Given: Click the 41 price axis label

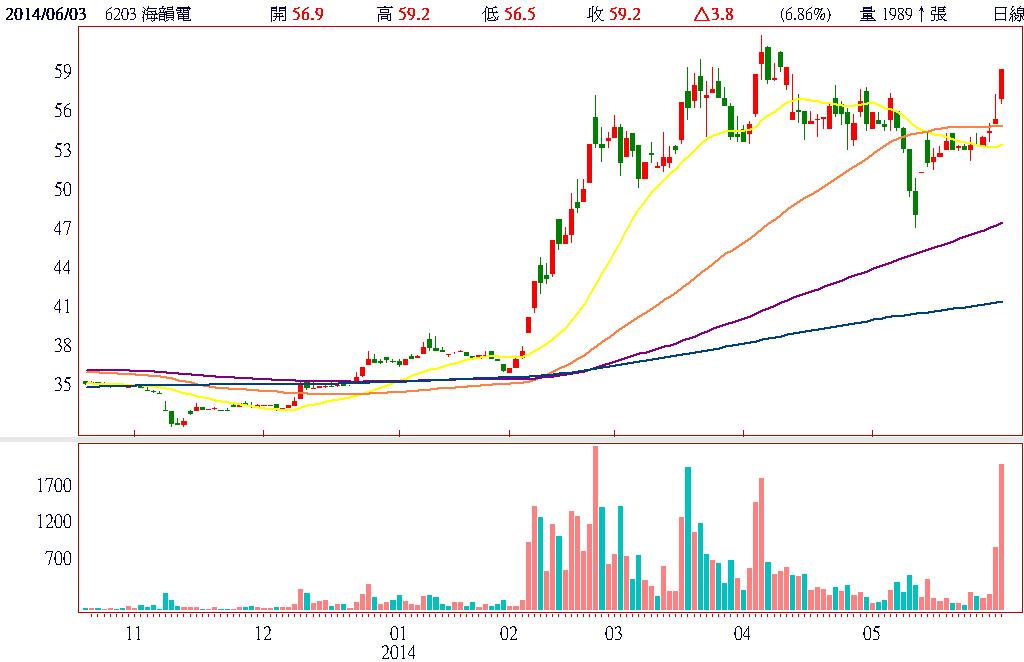Looking at the screenshot, I should pos(64,307).
